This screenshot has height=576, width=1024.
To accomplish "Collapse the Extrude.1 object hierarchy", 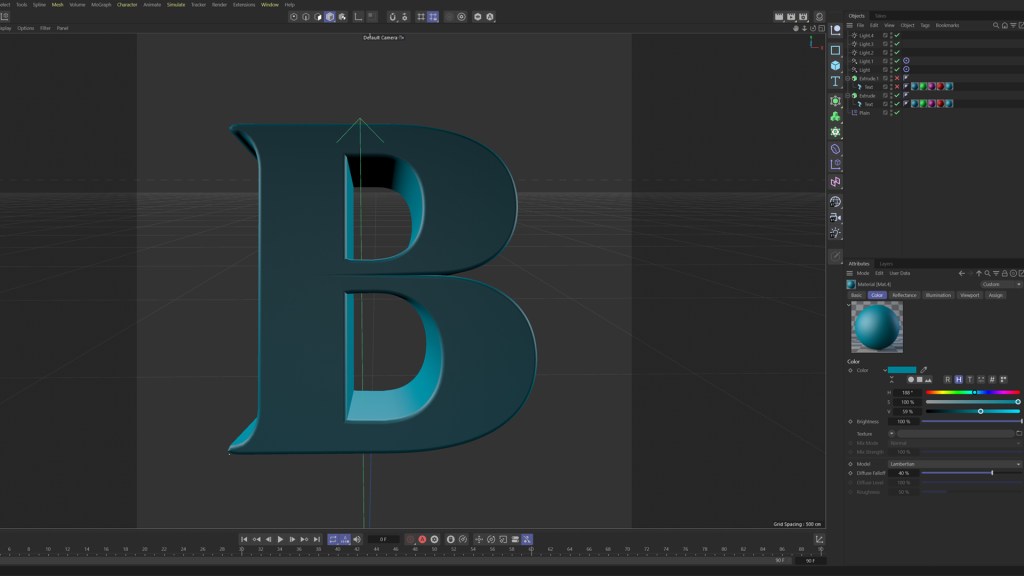I will pyautogui.click(x=848, y=78).
